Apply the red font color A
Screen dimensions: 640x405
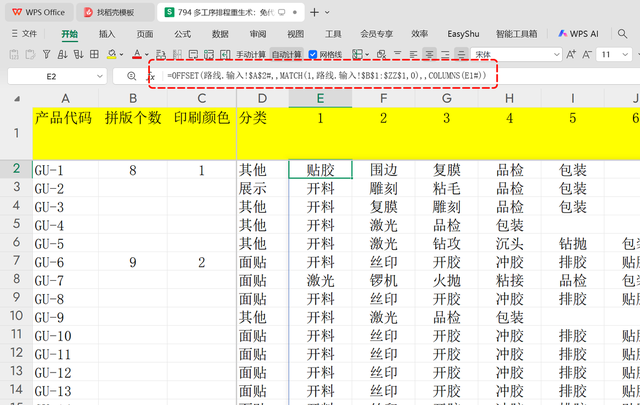[137, 54]
